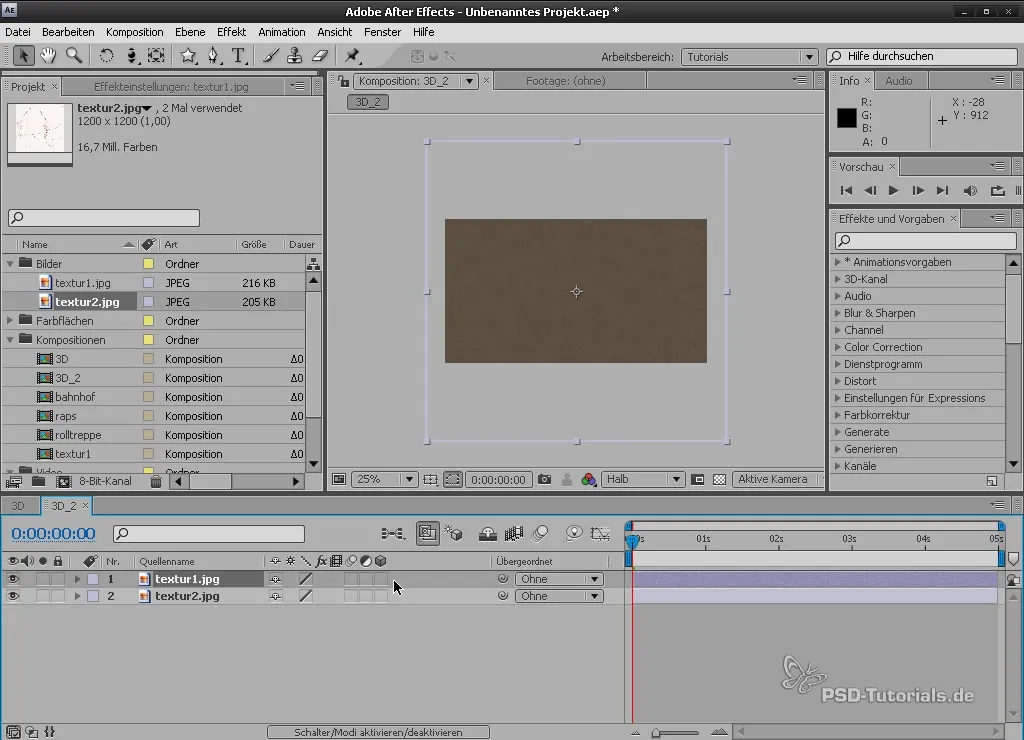Click the snapshot camera icon in viewer
The image size is (1024, 740).
545,480
